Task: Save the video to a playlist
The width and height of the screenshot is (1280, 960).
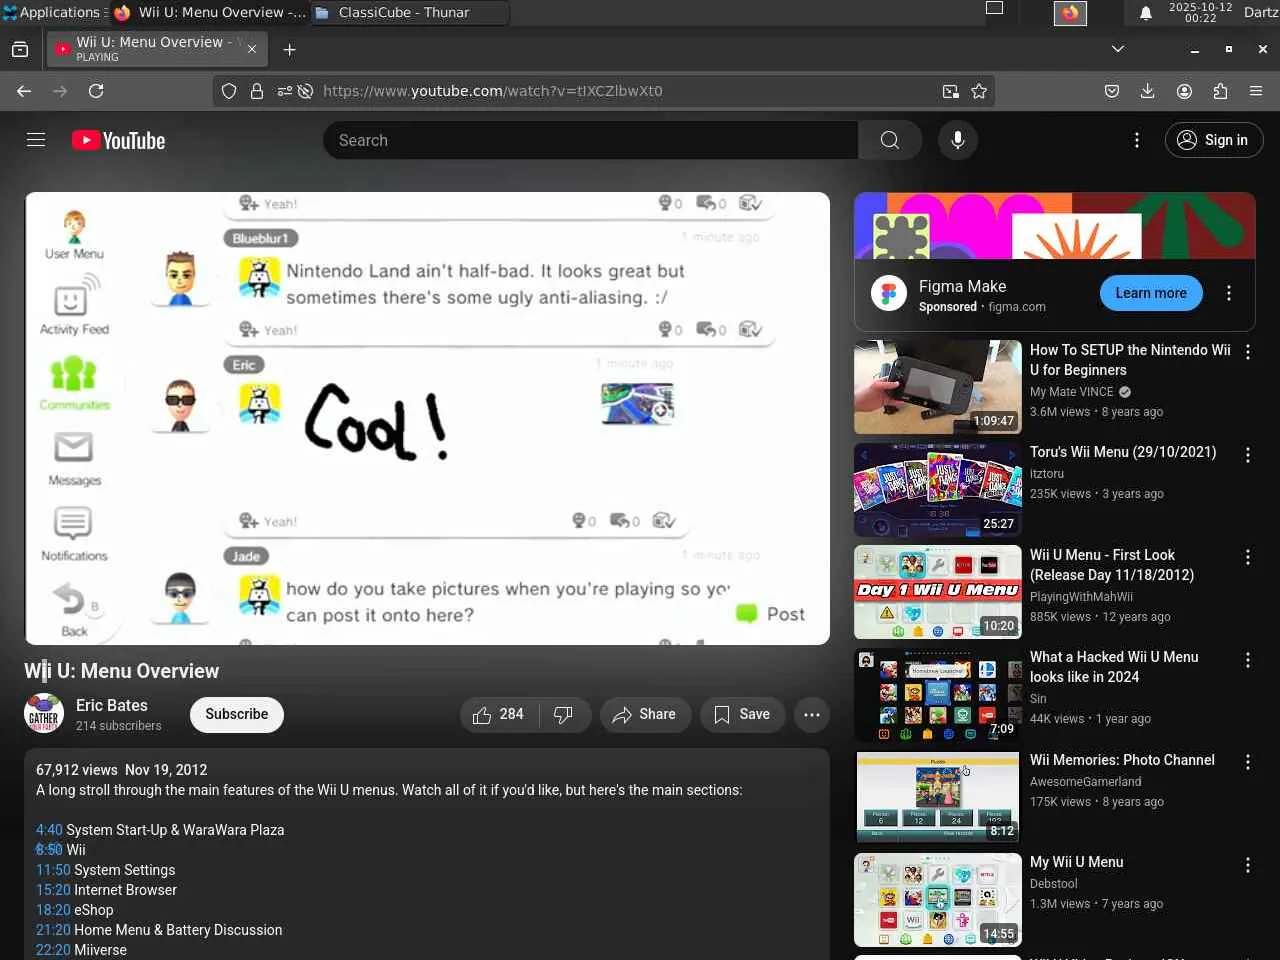Action: (742, 714)
